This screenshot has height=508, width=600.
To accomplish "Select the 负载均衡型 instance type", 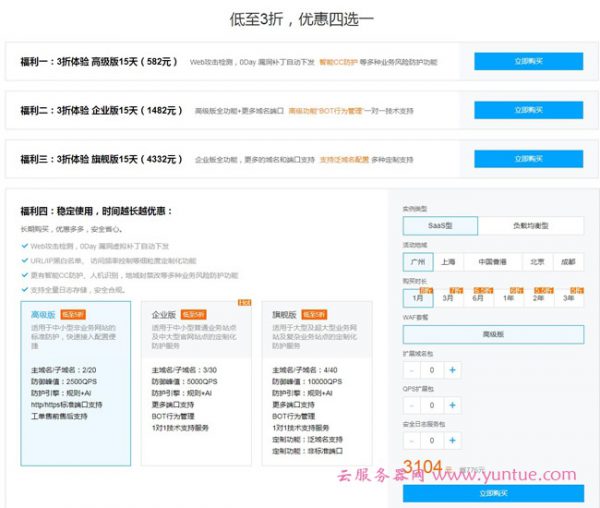I will click(530, 226).
